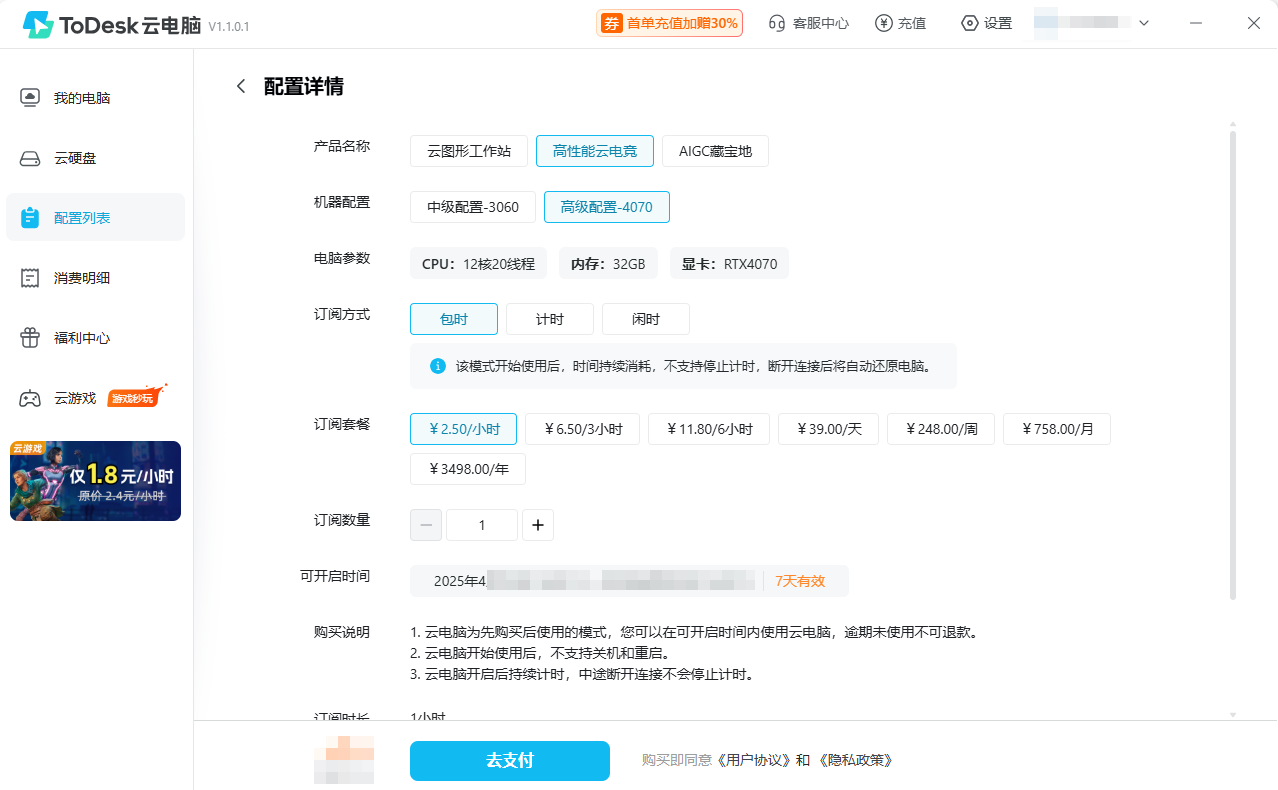The image size is (1278, 790).
Task: Select the 计时 subscription mode
Action: 550,319
